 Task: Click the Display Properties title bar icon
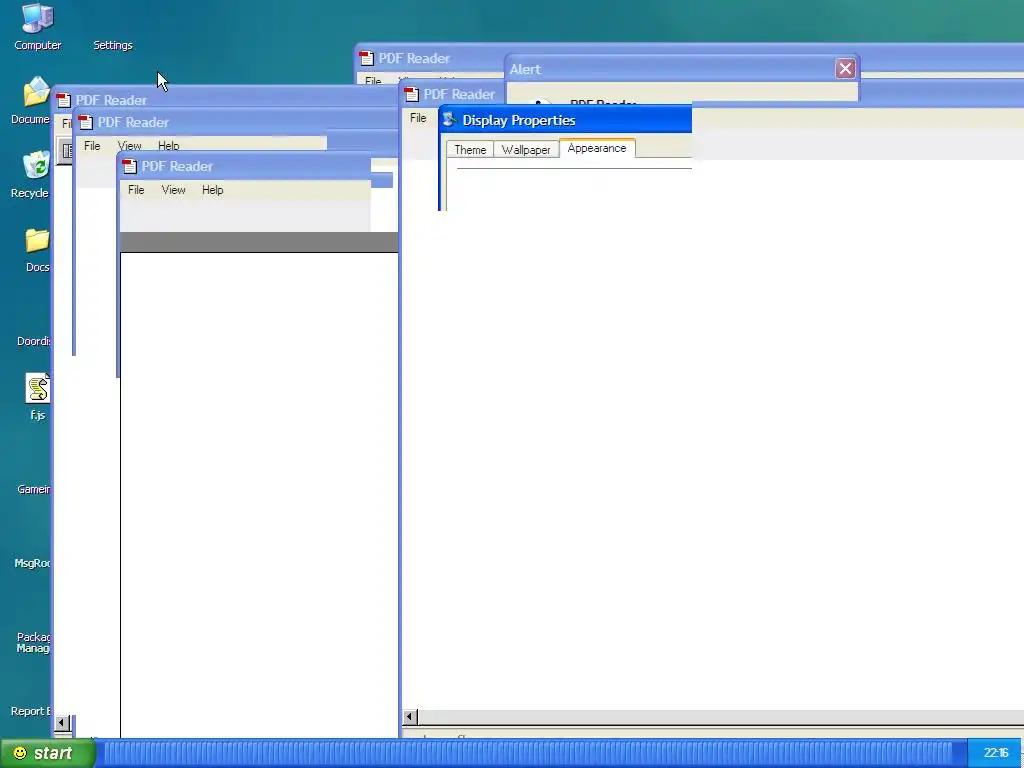(449, 120)
